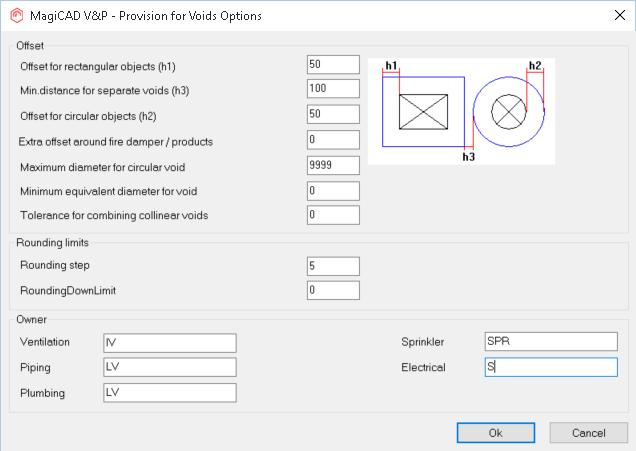Click the Ok button
This screenshot has width=636, height=451.
tap(495, 433)
